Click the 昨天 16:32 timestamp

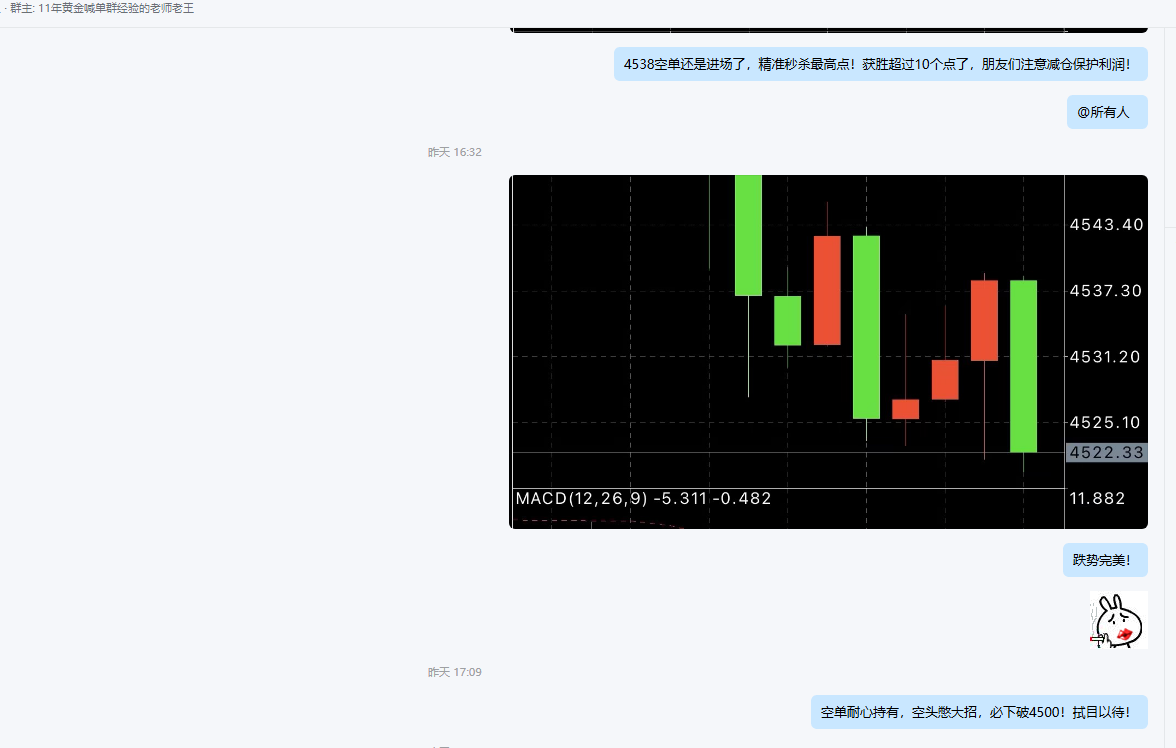point(454,152)
